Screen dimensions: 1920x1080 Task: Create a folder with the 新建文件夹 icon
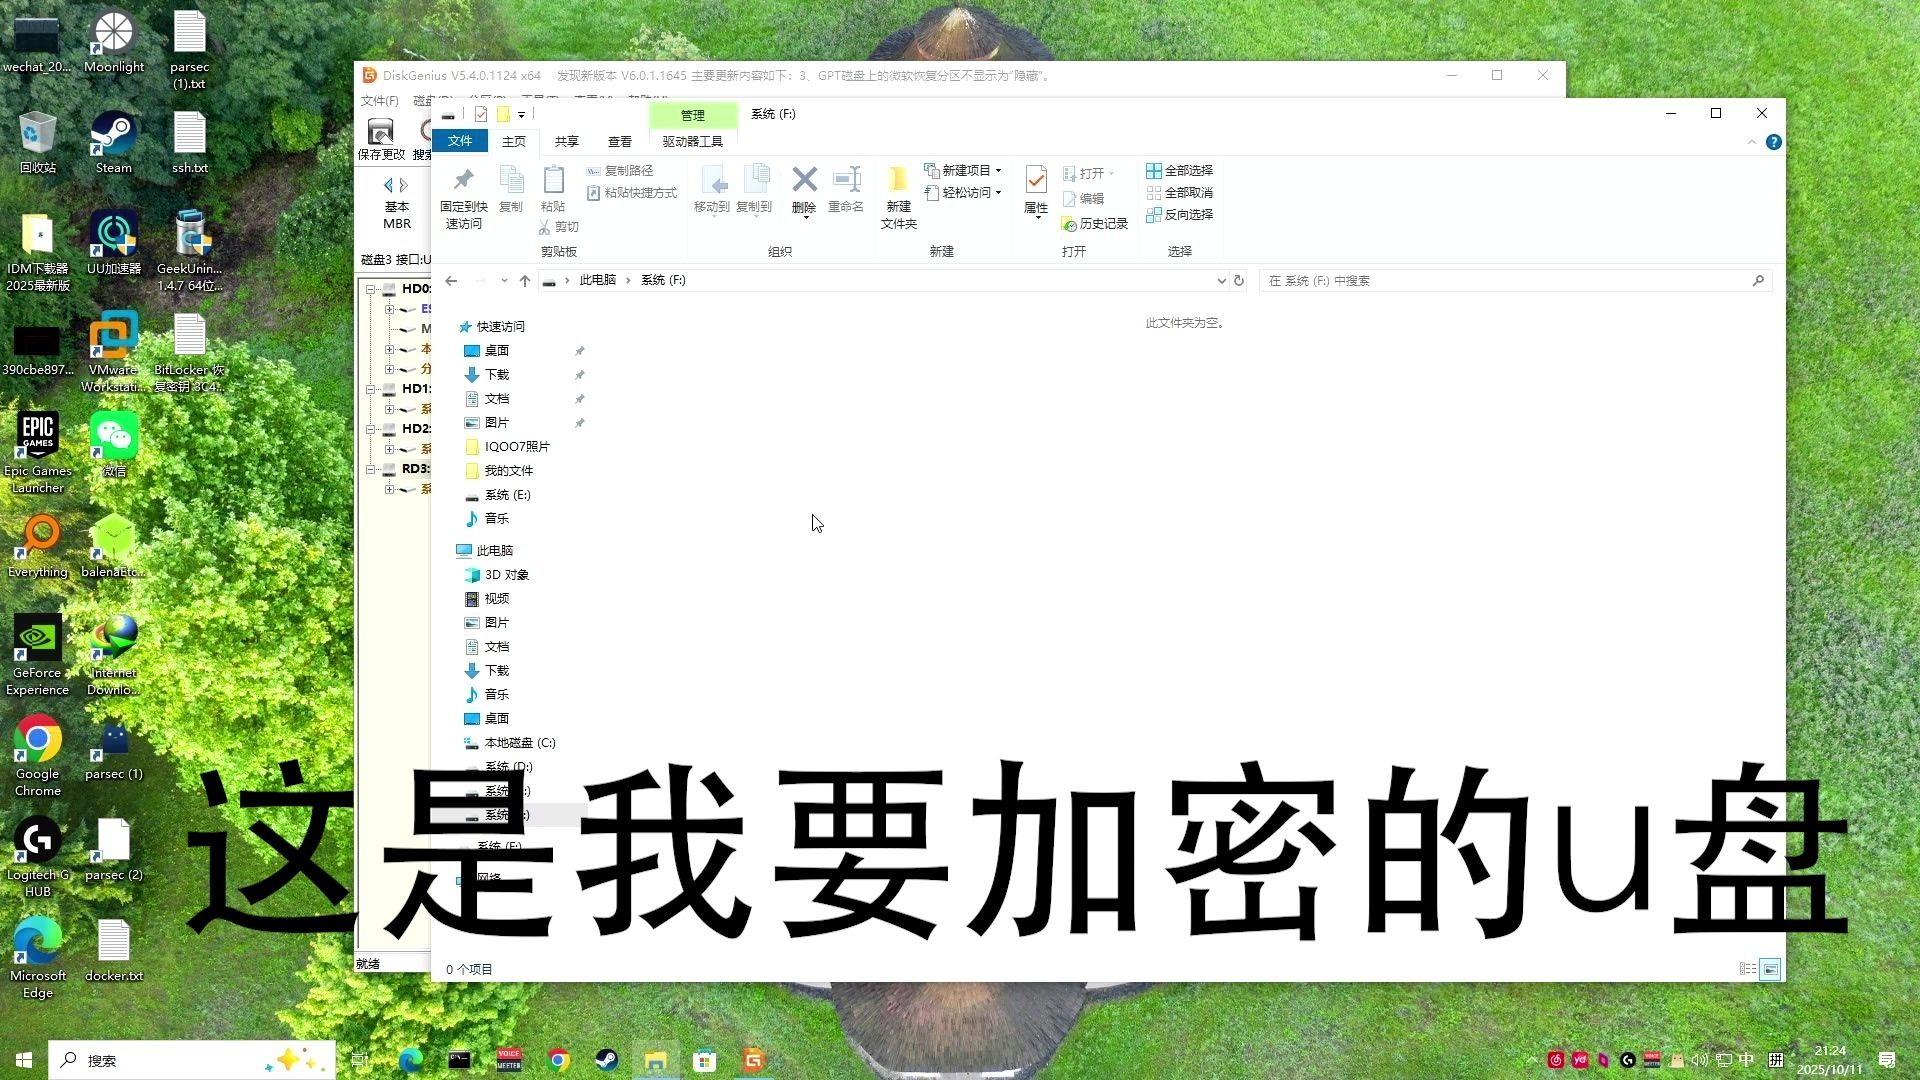point(897,195)
